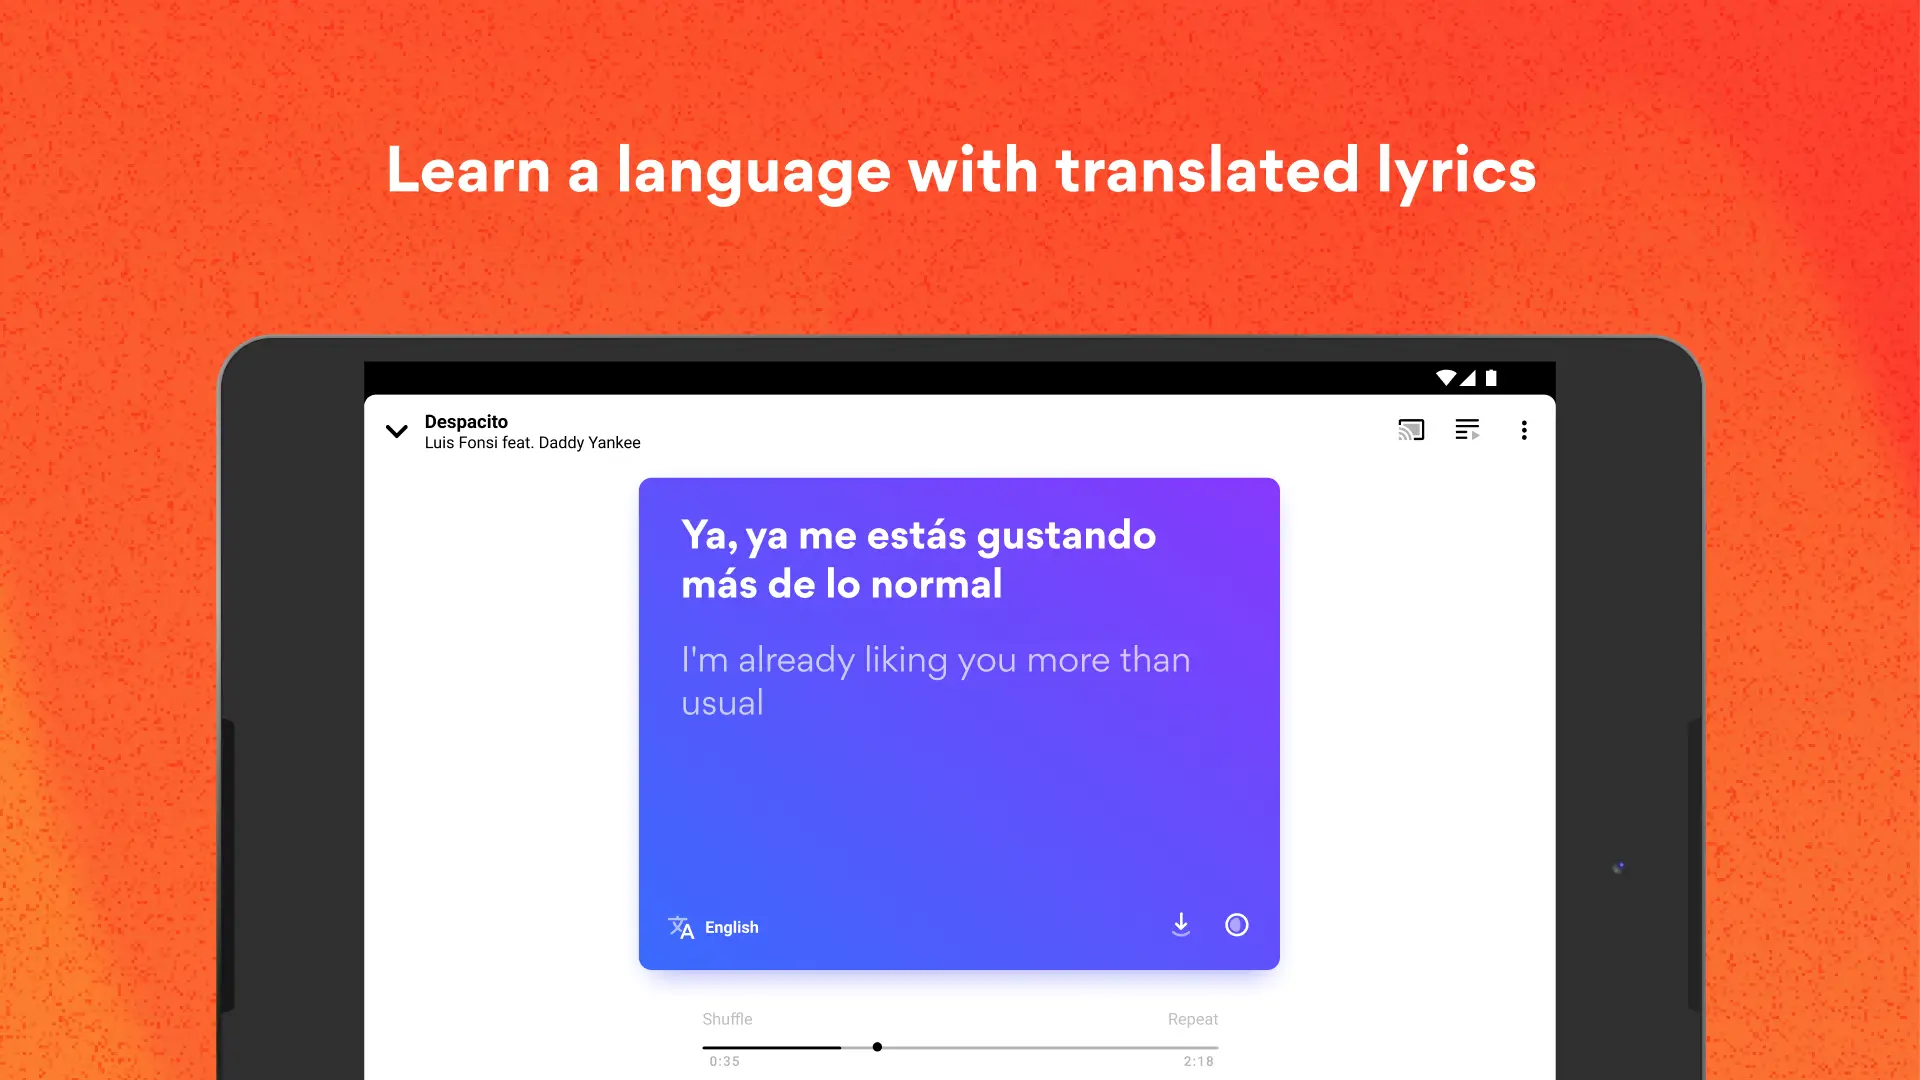Download the translated lyrics
The height and width of the screenshot is (1080, 1920).
click(1181, 925)
